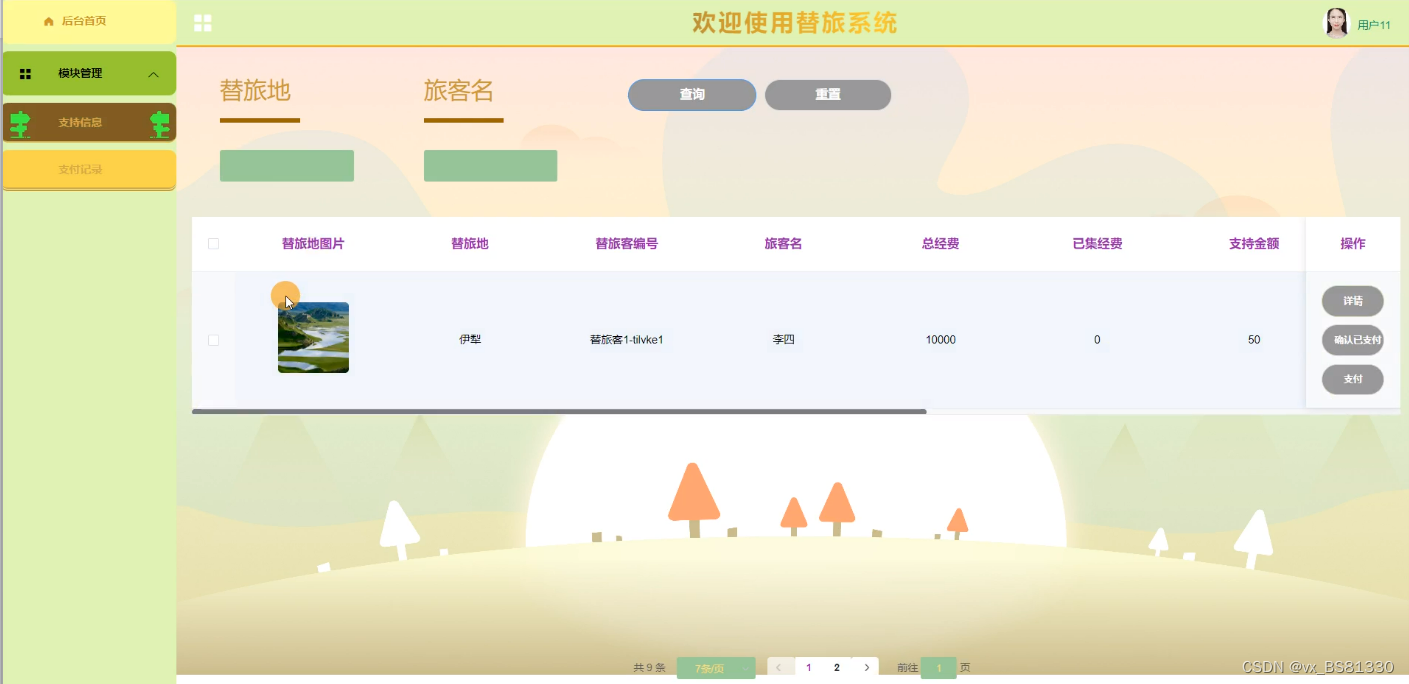Click the 详情 details button
The image size is (1409, 684).
pos(1353,301)
